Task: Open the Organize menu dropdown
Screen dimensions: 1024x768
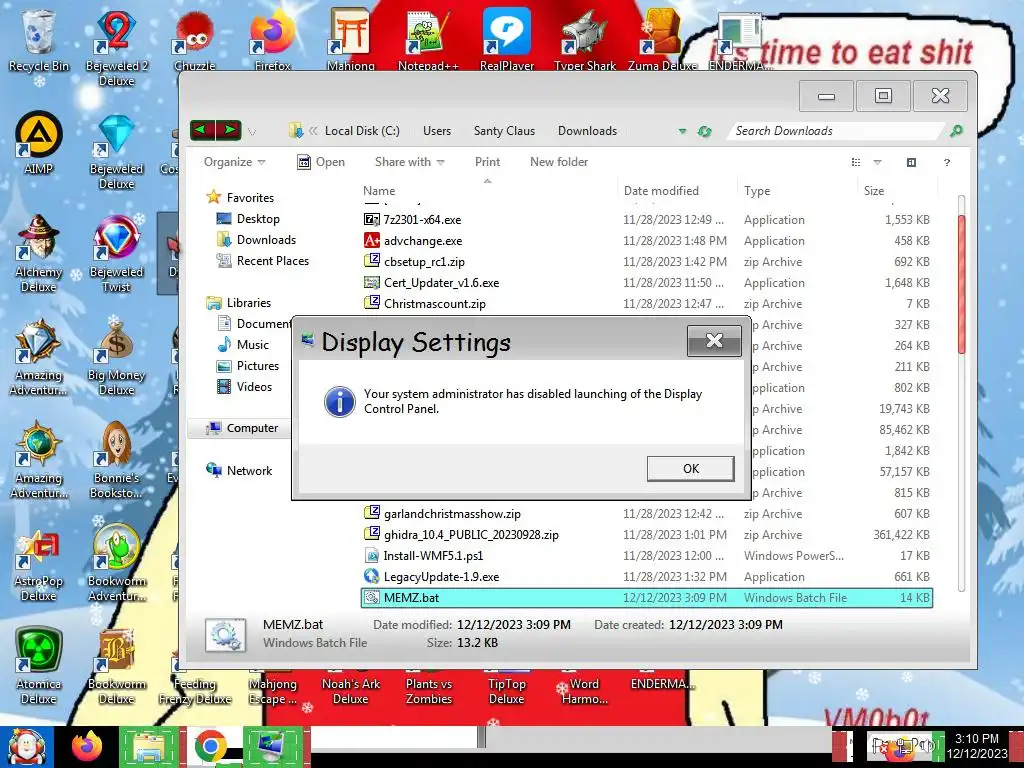Action: coord(234,162)
